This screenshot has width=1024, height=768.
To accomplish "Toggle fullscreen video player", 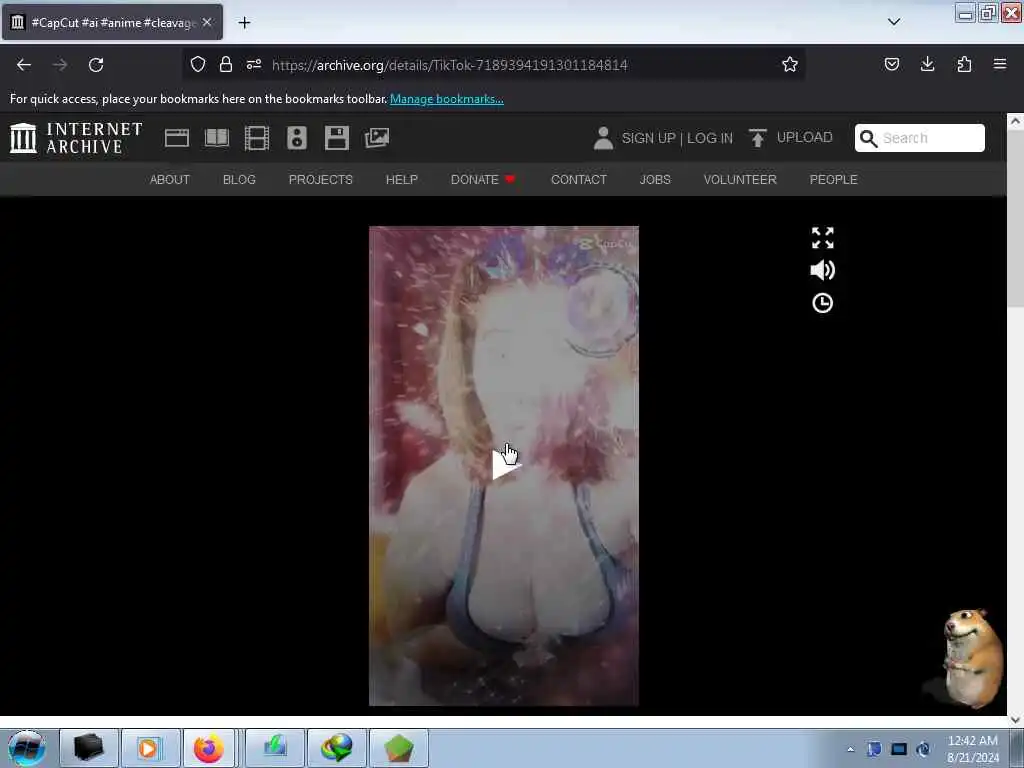I will 822,238.
